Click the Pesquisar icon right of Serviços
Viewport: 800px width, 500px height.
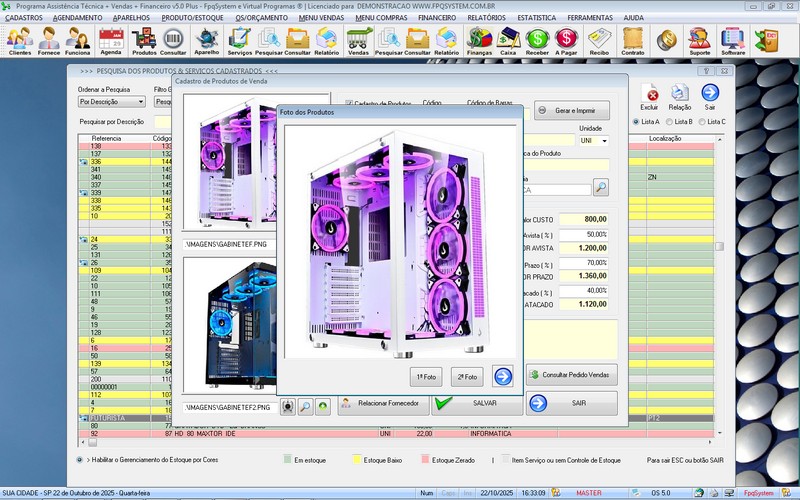point(268,41)
